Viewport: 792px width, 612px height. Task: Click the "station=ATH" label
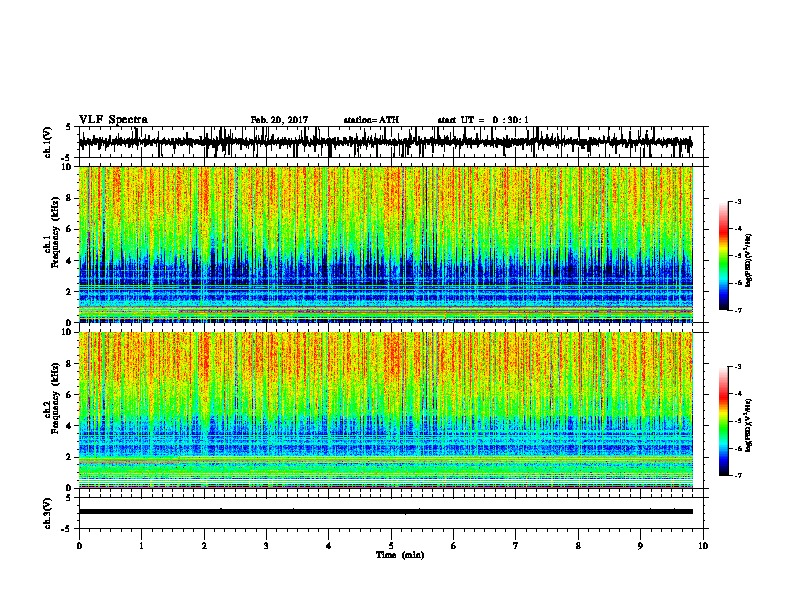371,120
